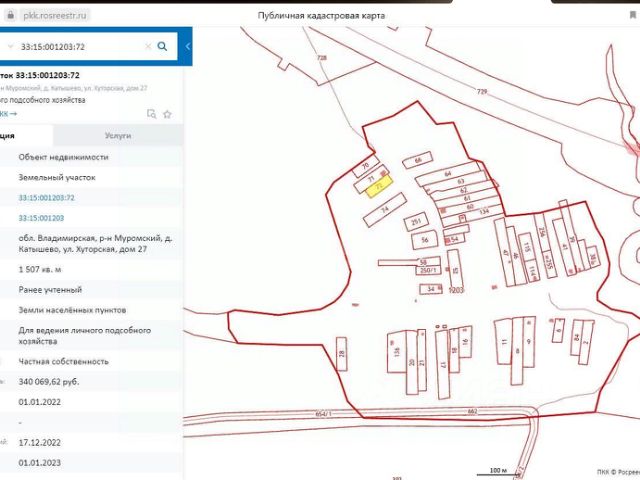640x480 pixels.
Task: Click inside the cadastral number search field
Action: tap(80, 47)
